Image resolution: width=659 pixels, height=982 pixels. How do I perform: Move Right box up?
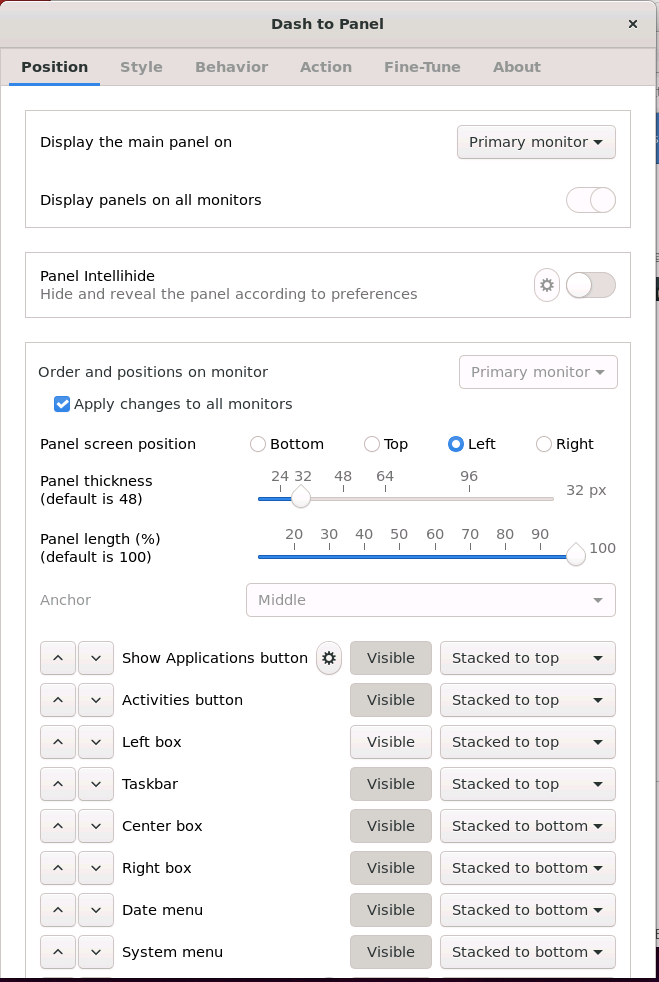(58, 868)
